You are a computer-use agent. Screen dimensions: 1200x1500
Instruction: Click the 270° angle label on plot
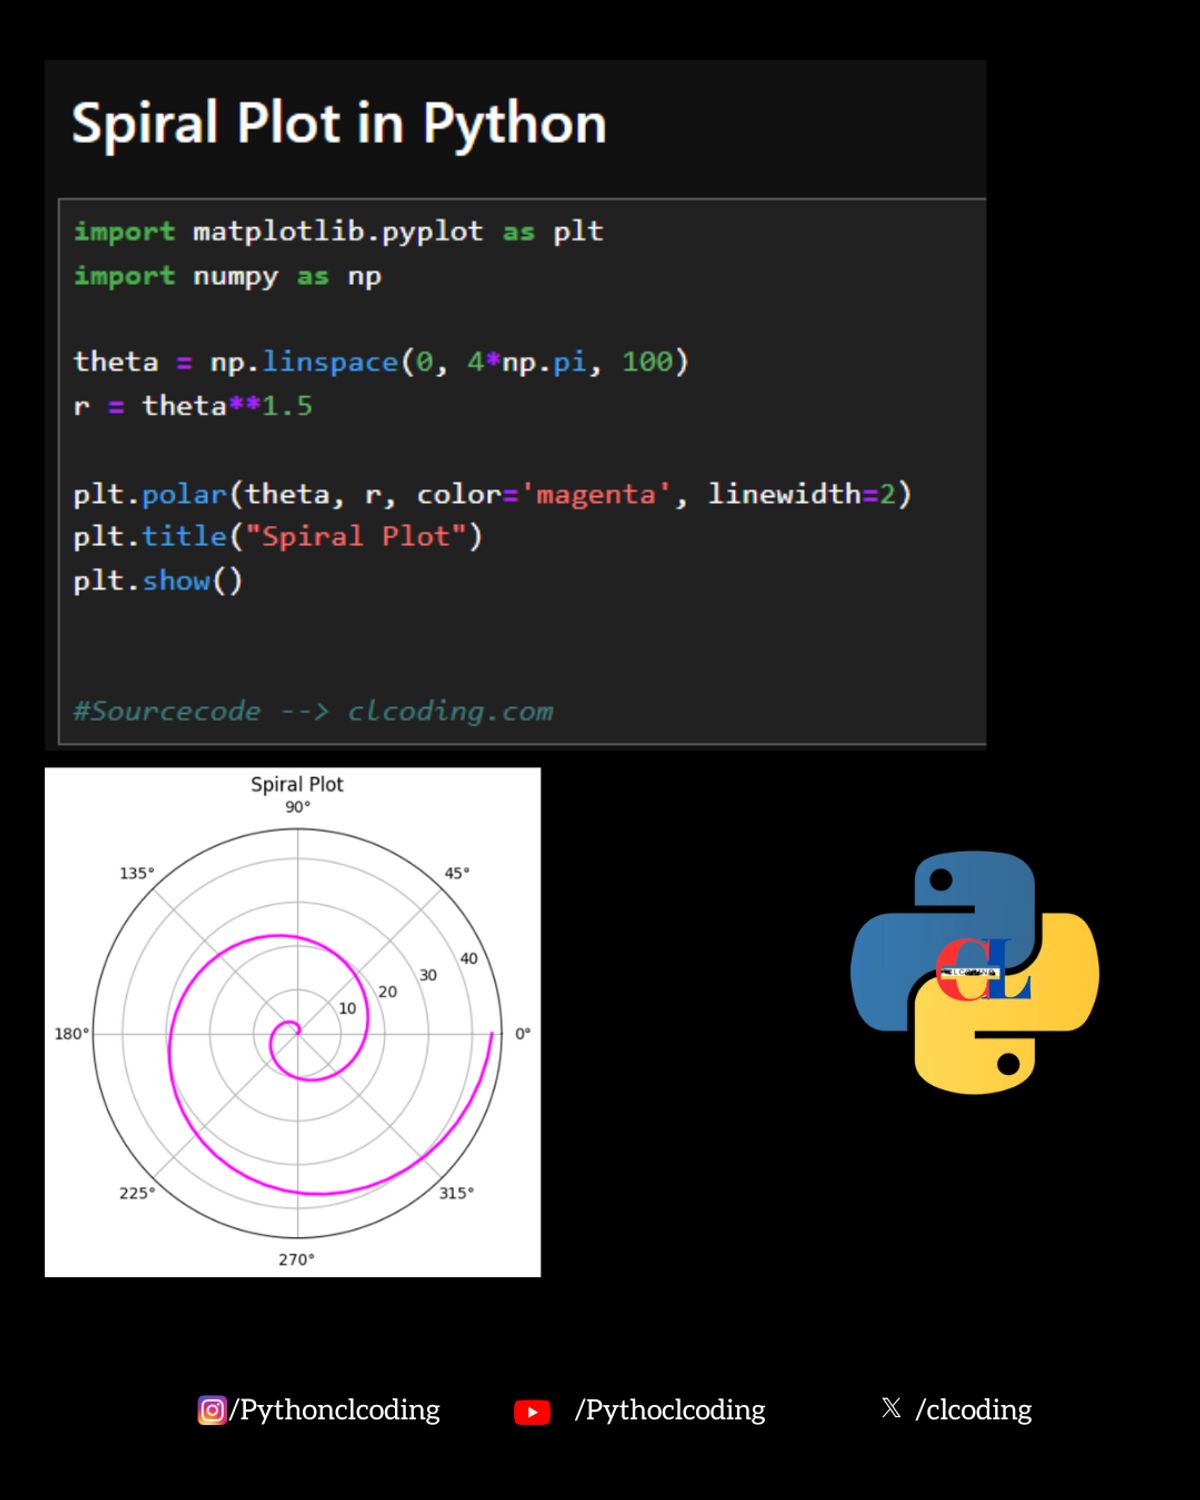pos(296,1259)
